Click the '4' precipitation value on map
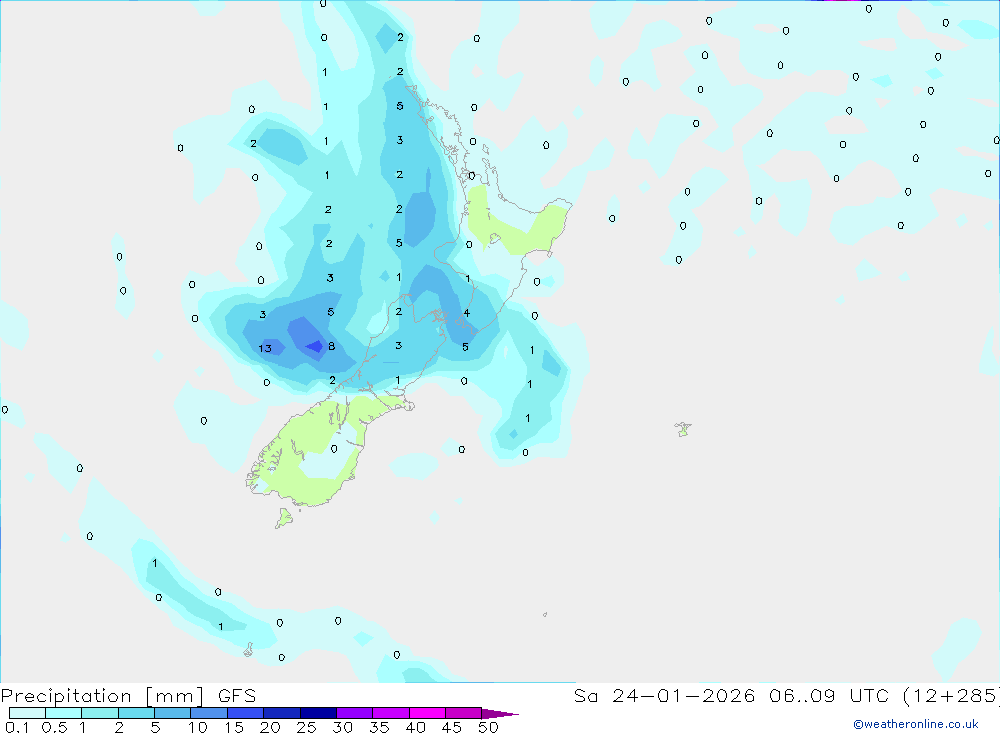Image resolution: width=1000 pixels, height=733 pixels. (x=467, y=313)
